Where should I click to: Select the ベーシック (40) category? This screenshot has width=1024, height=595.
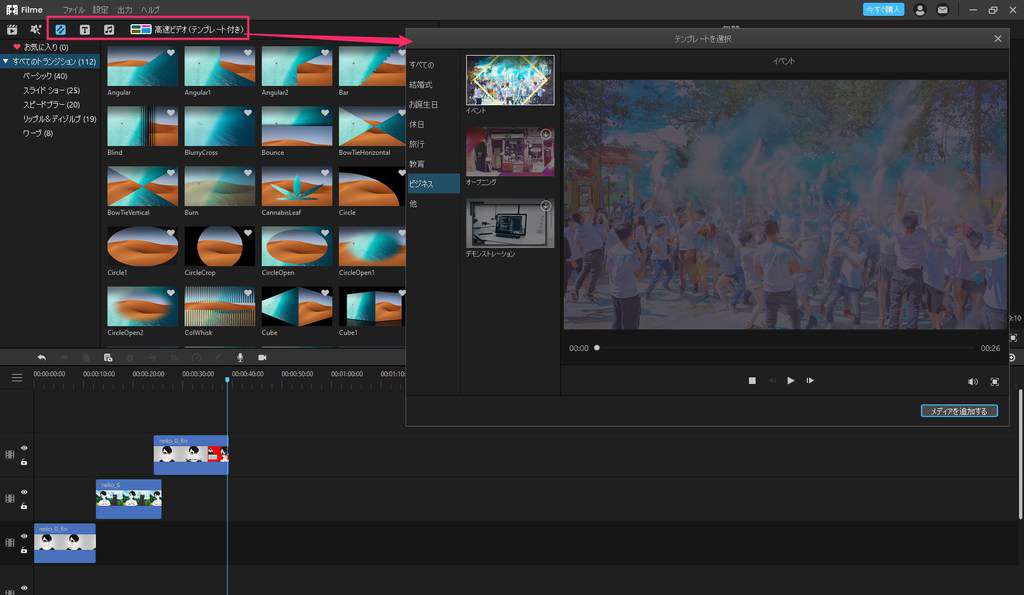[45, 76]
